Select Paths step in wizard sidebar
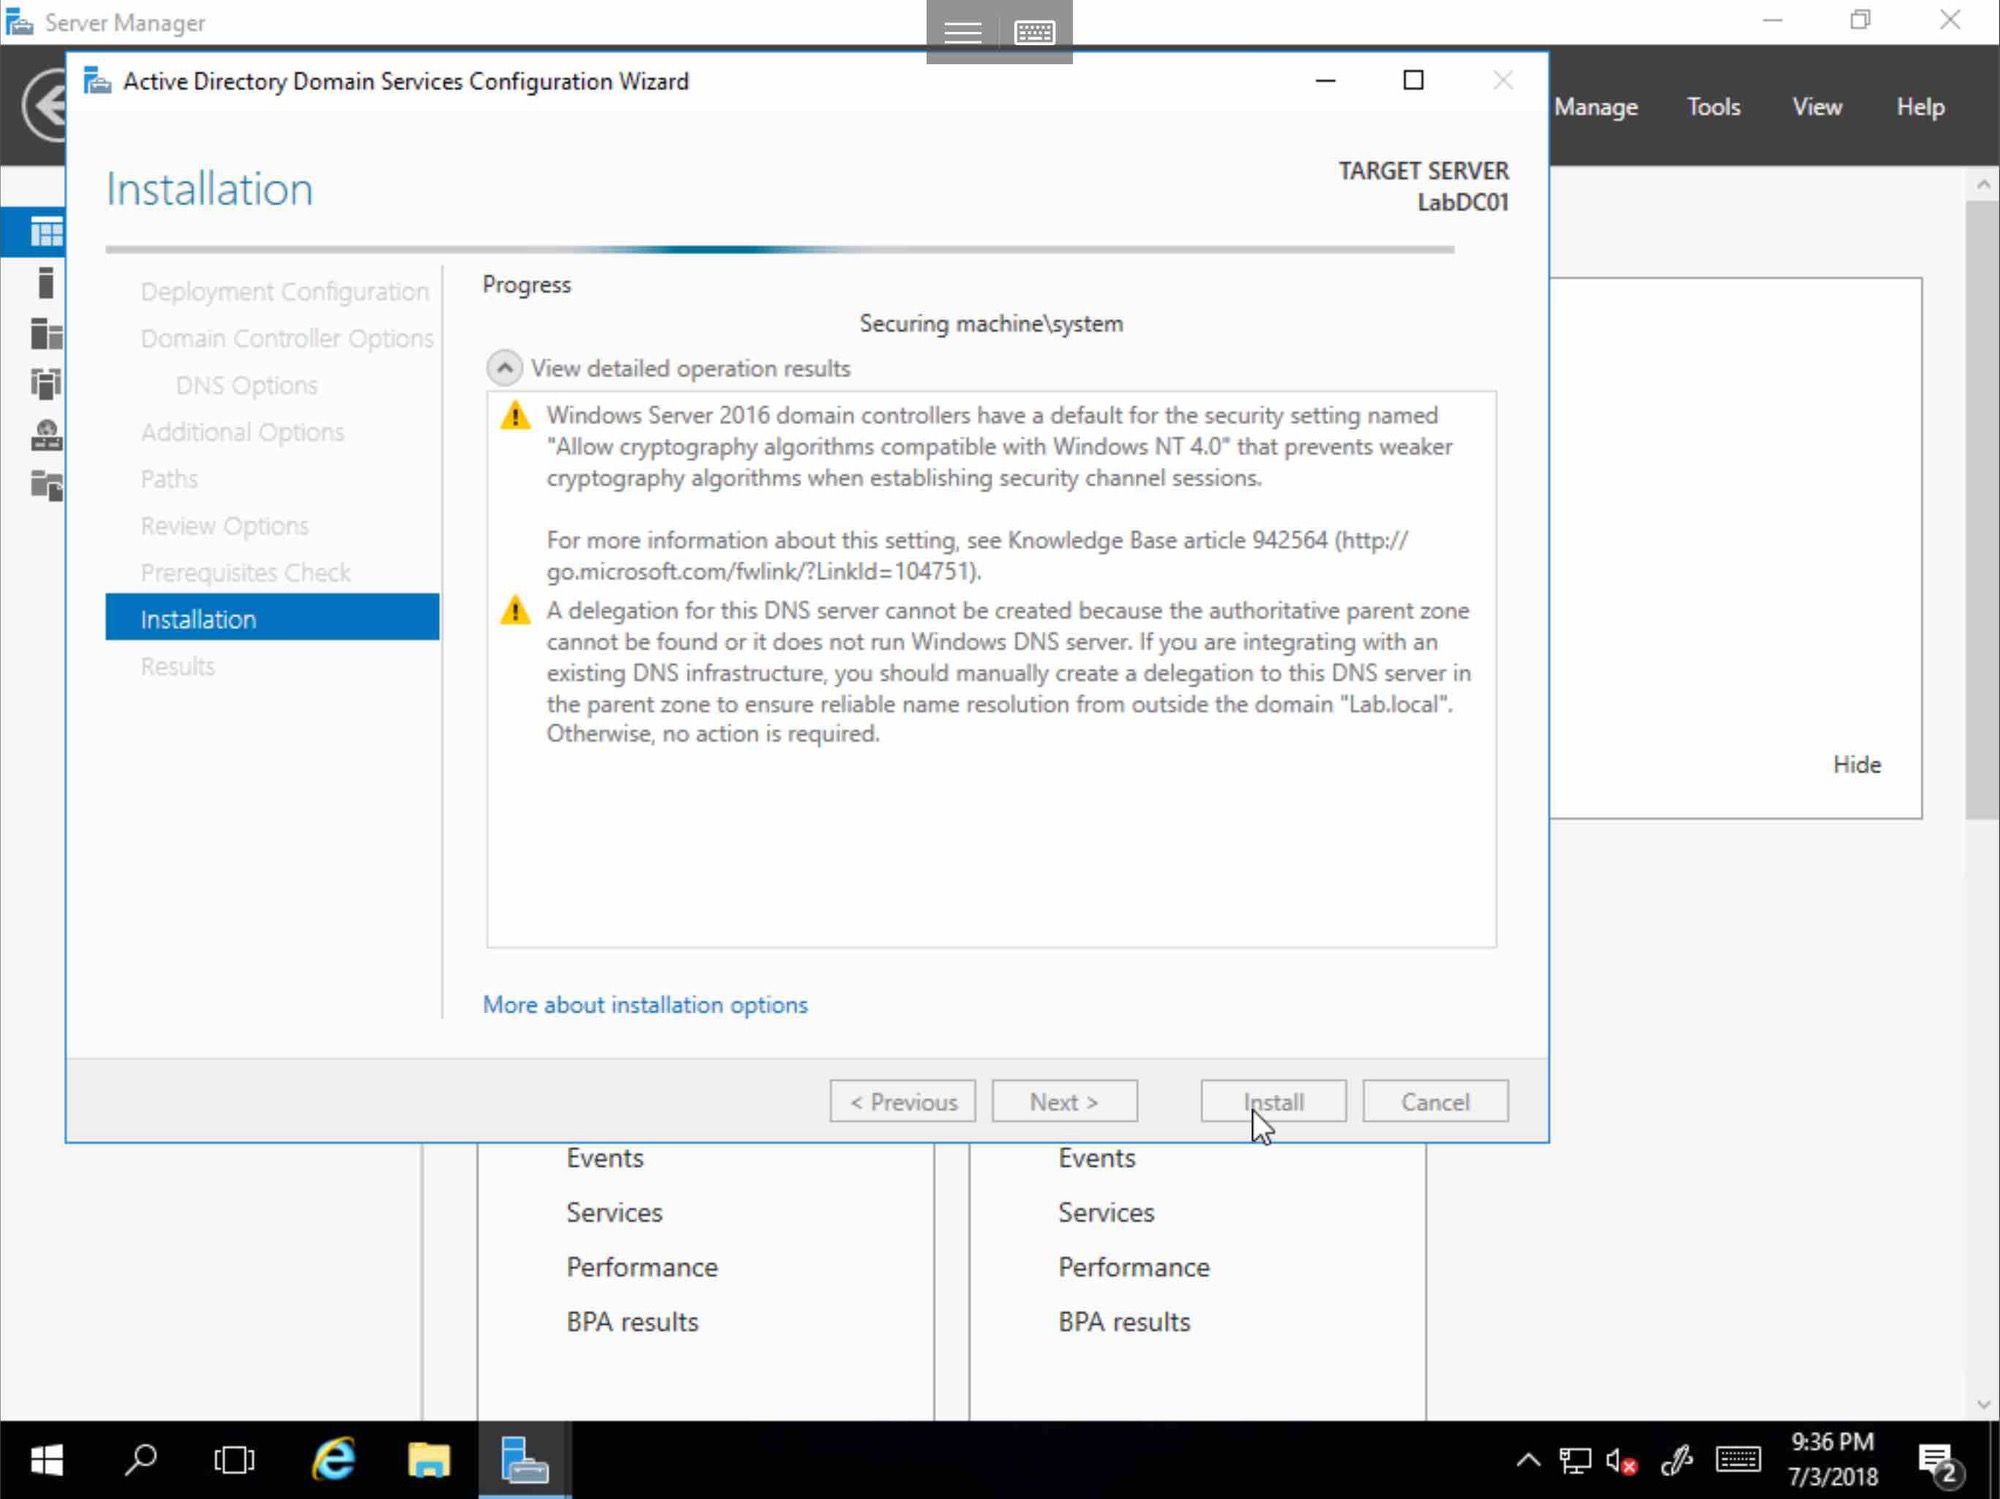This screenshot has height=1499, width=2000. (x=169, y=478)
